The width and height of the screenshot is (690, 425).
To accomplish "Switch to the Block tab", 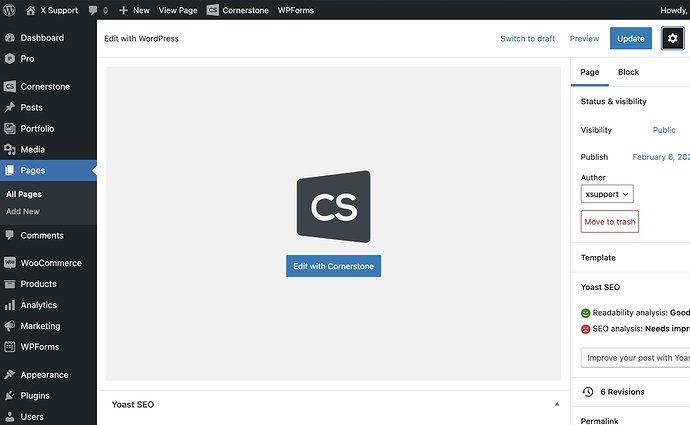I will coord(628,72).
